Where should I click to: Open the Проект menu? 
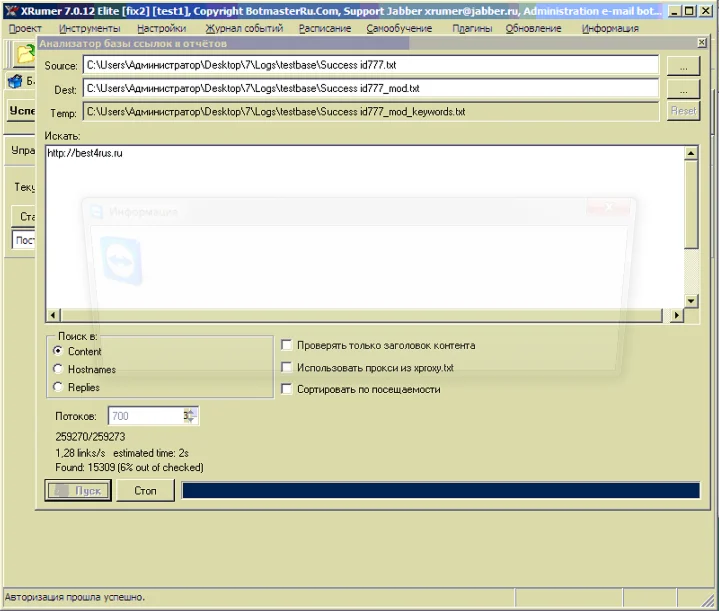point(25,28)
